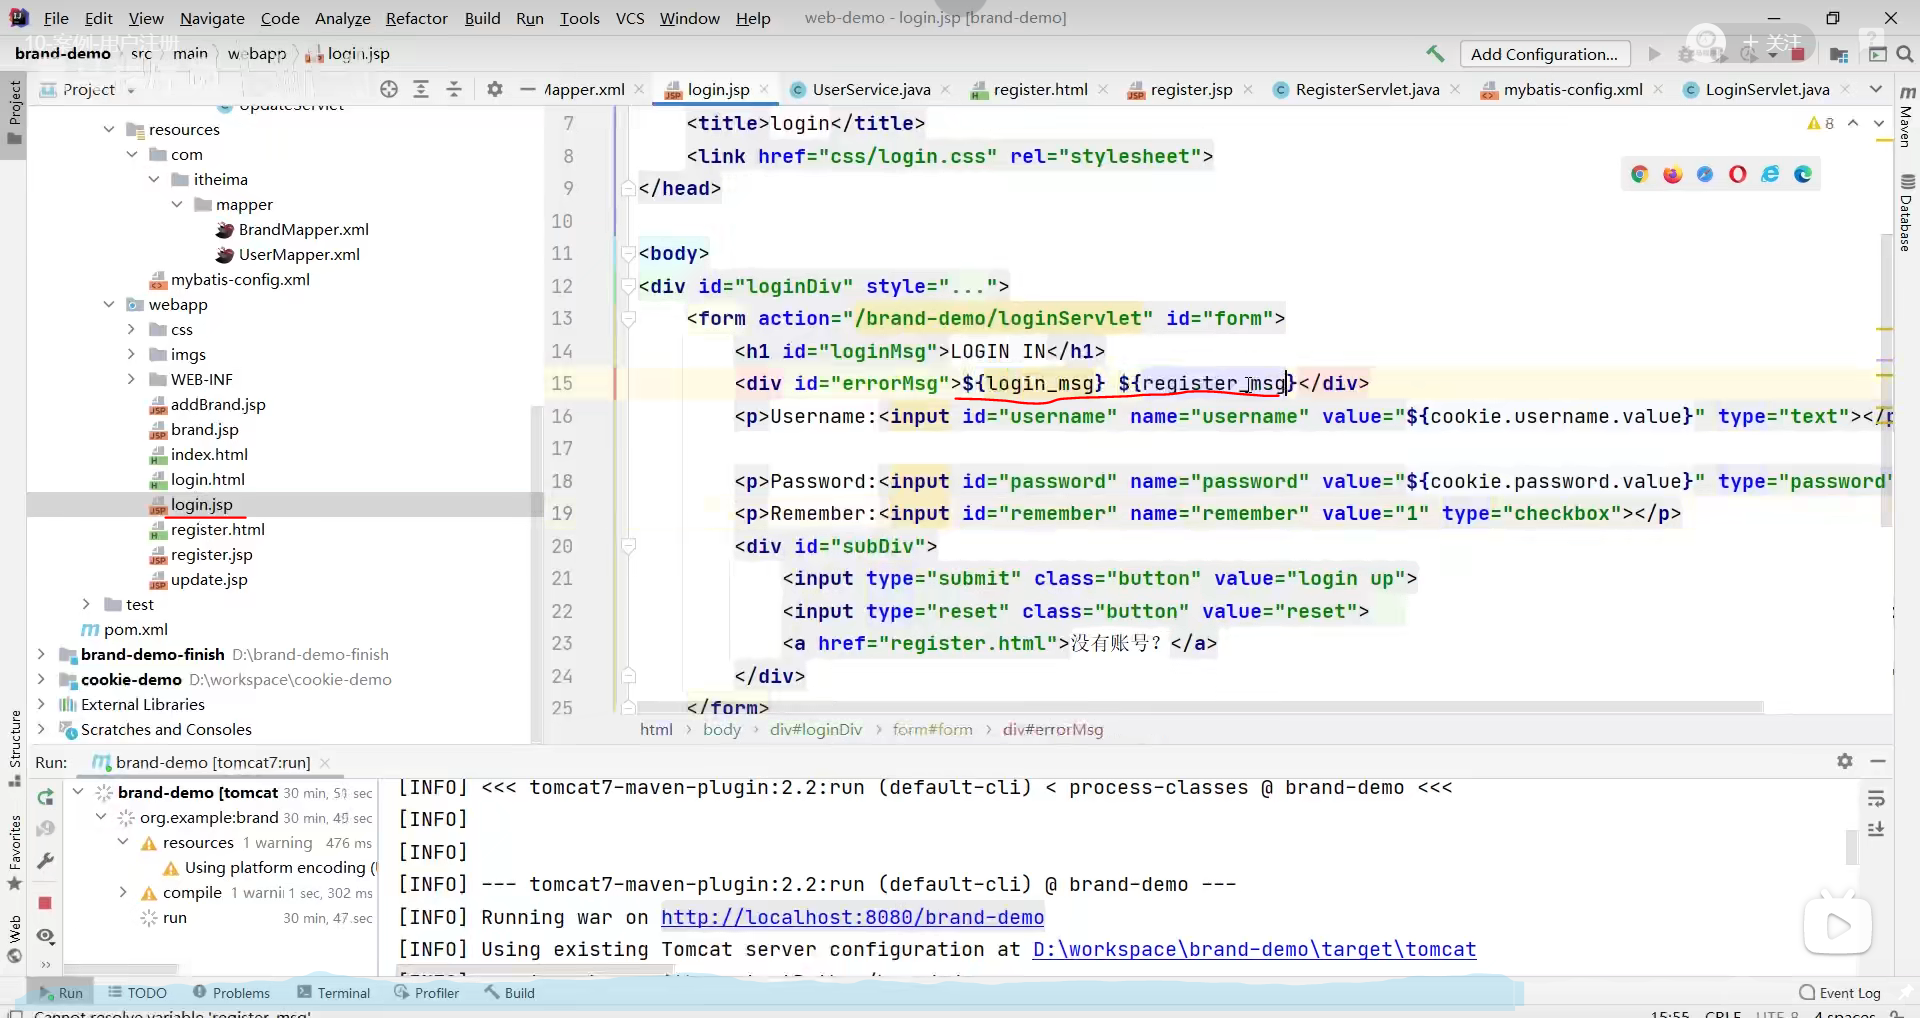The image size is (1920, 1018).
Task: Minimize the Run tool window
Action: (x=1878, y=761)
